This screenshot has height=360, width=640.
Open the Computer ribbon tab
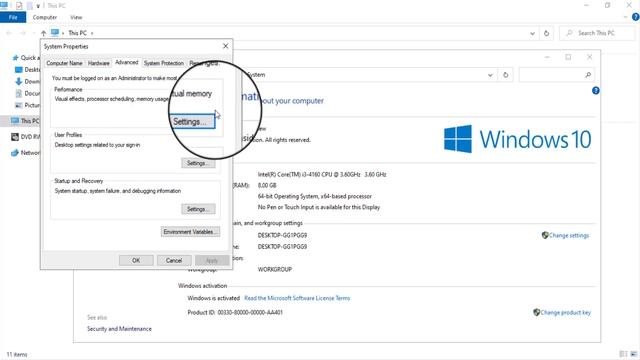coord(45,18)
